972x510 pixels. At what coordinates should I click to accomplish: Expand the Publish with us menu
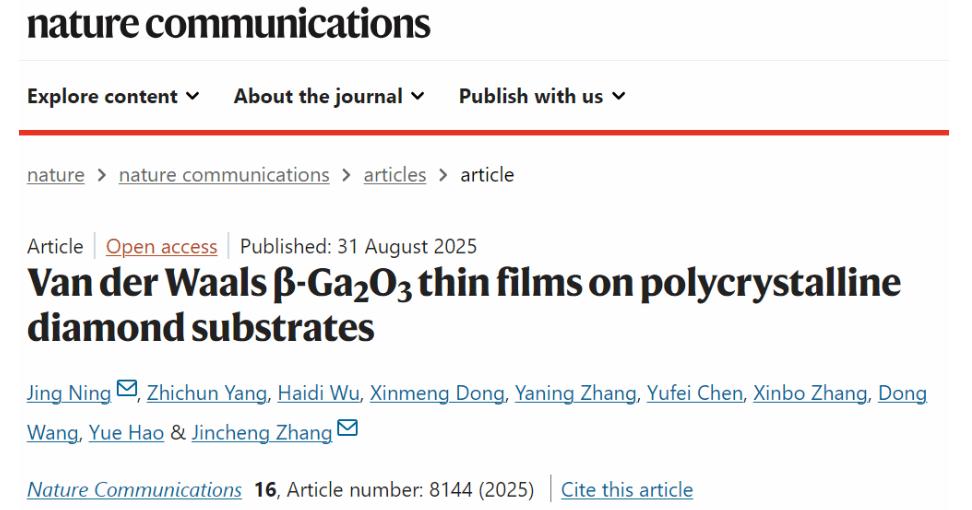[x=541, y=97]
